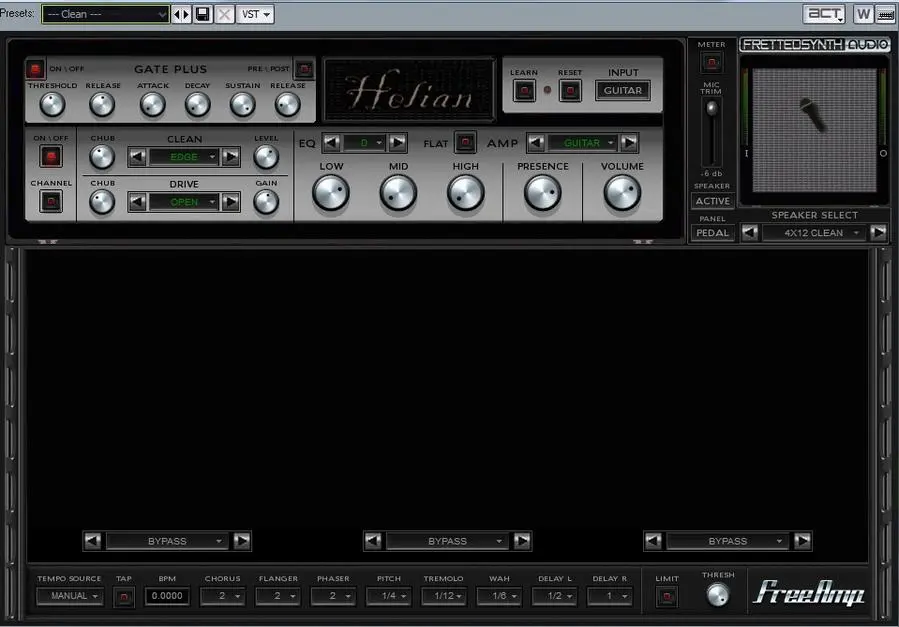
Task: Toggle the LEARN button
Action: [524, 91]
